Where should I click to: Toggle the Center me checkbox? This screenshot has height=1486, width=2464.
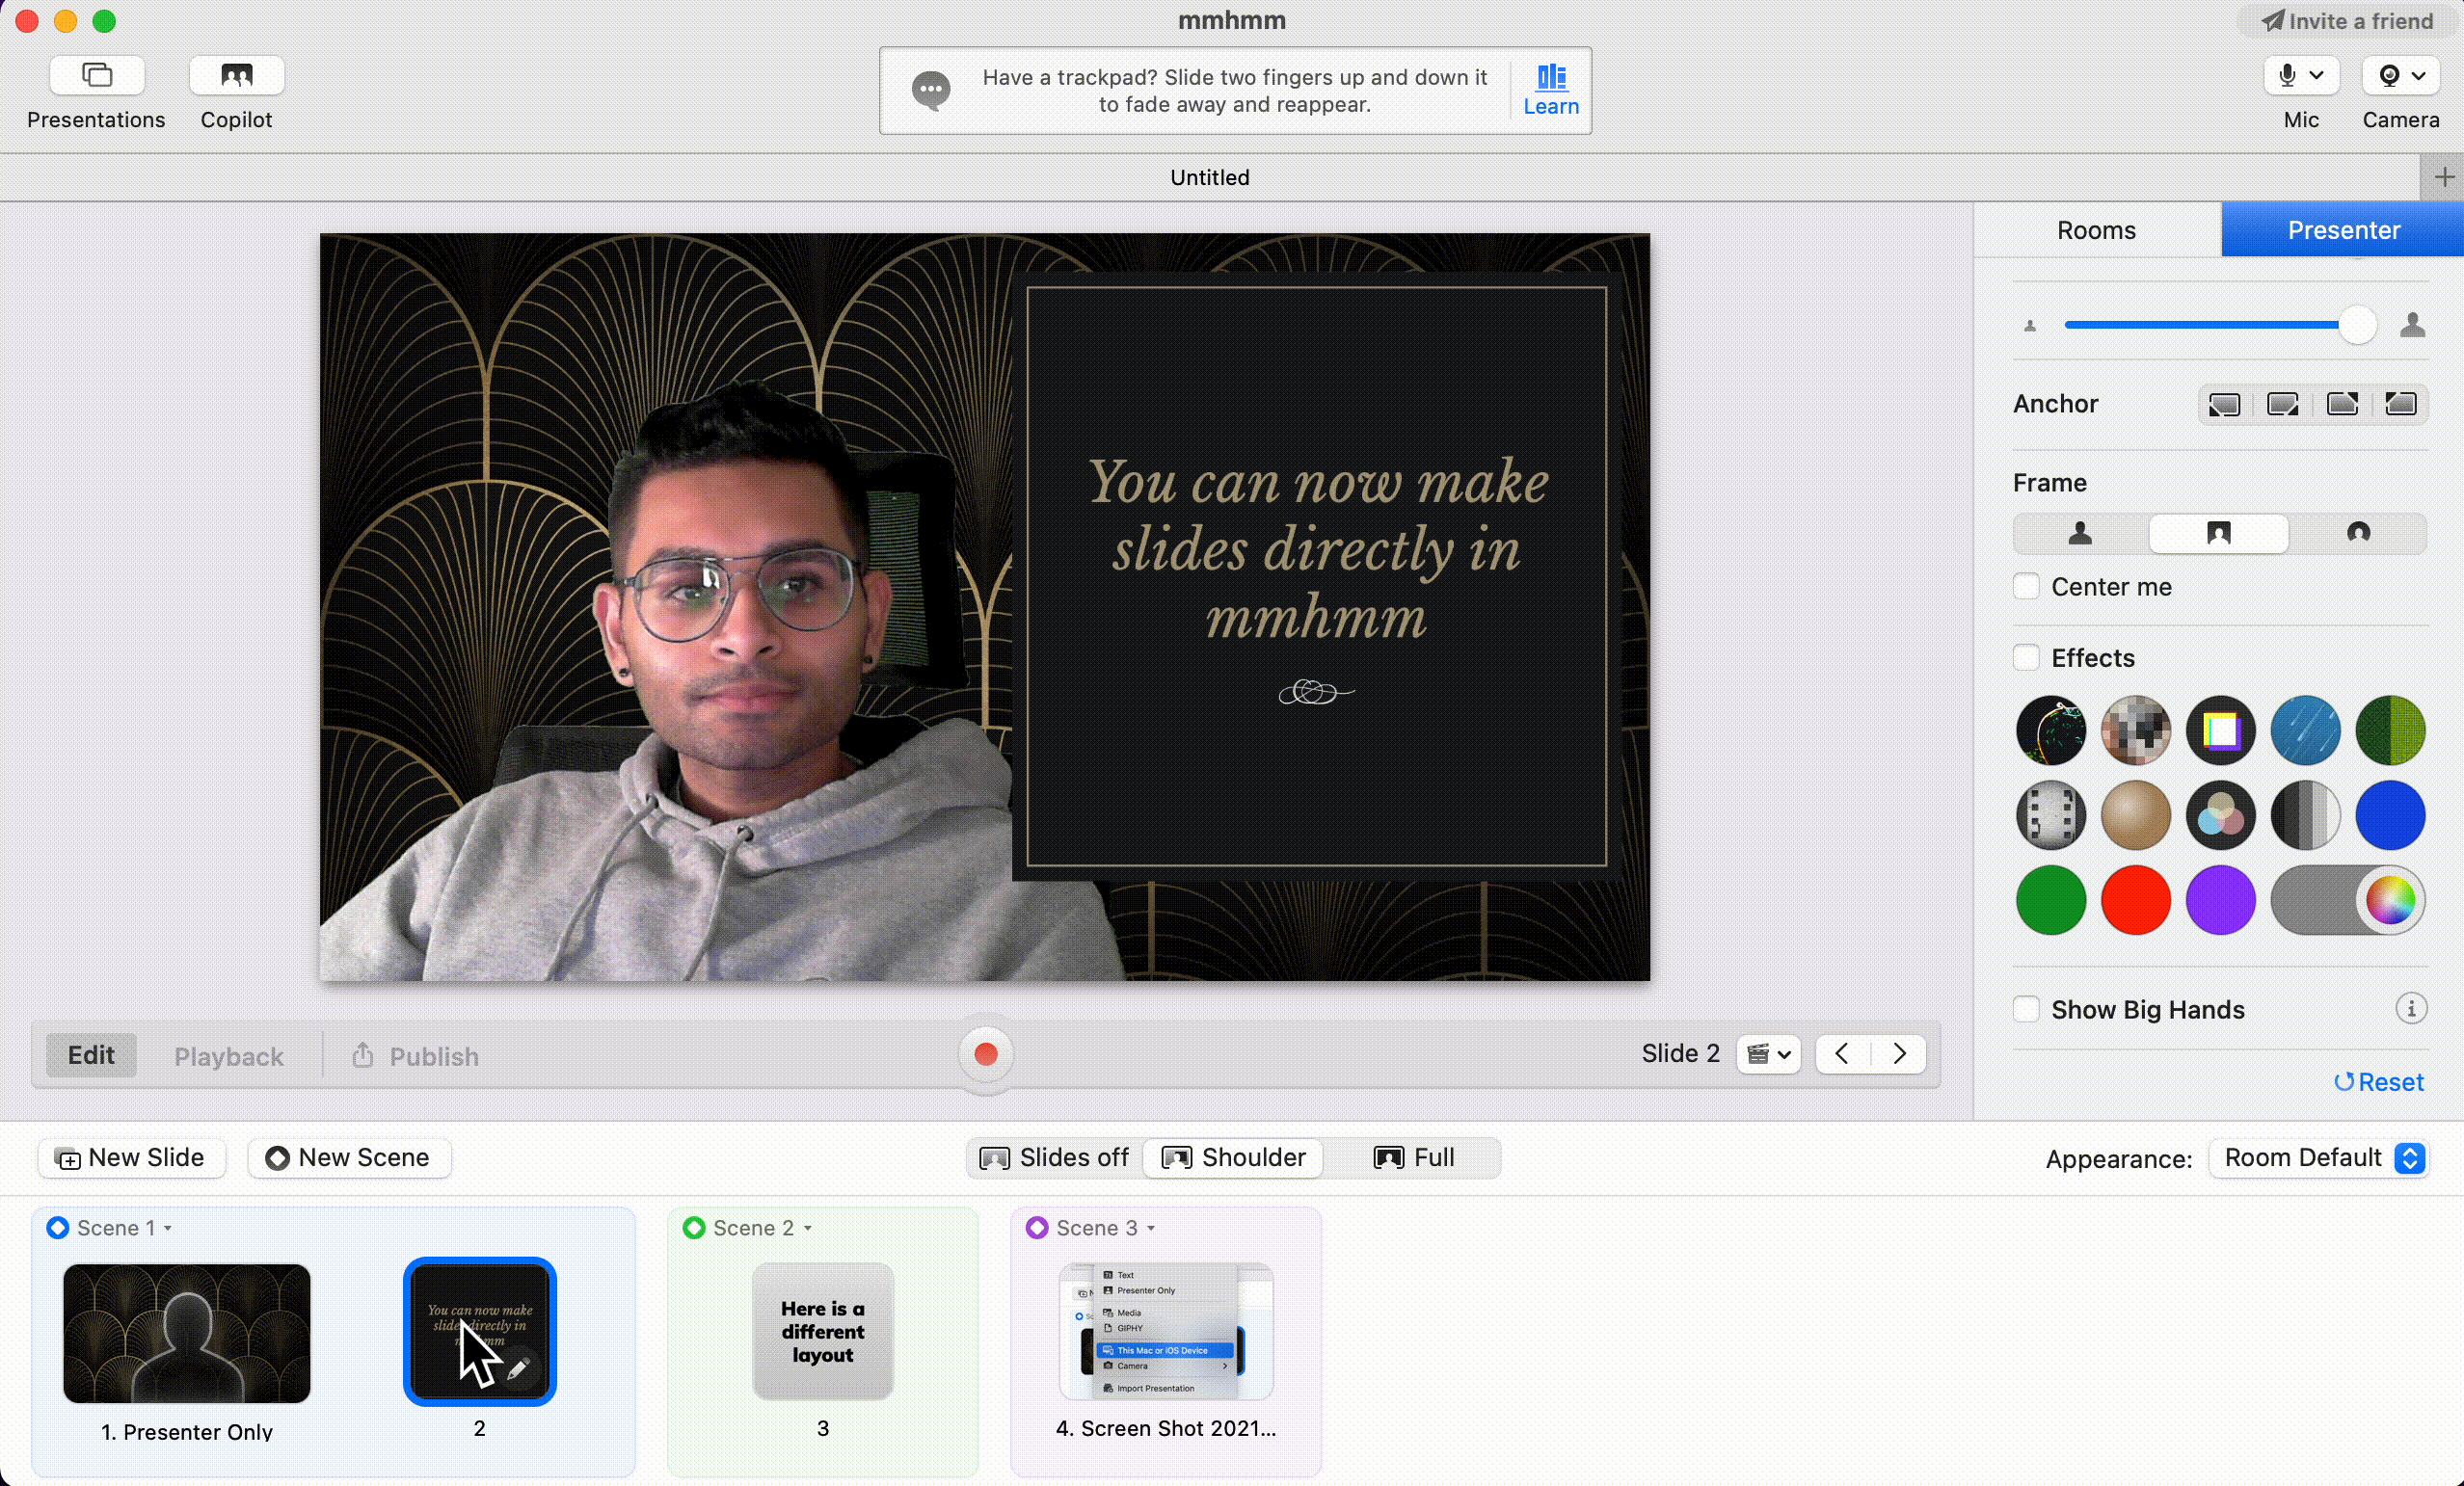coord(2029,586)
